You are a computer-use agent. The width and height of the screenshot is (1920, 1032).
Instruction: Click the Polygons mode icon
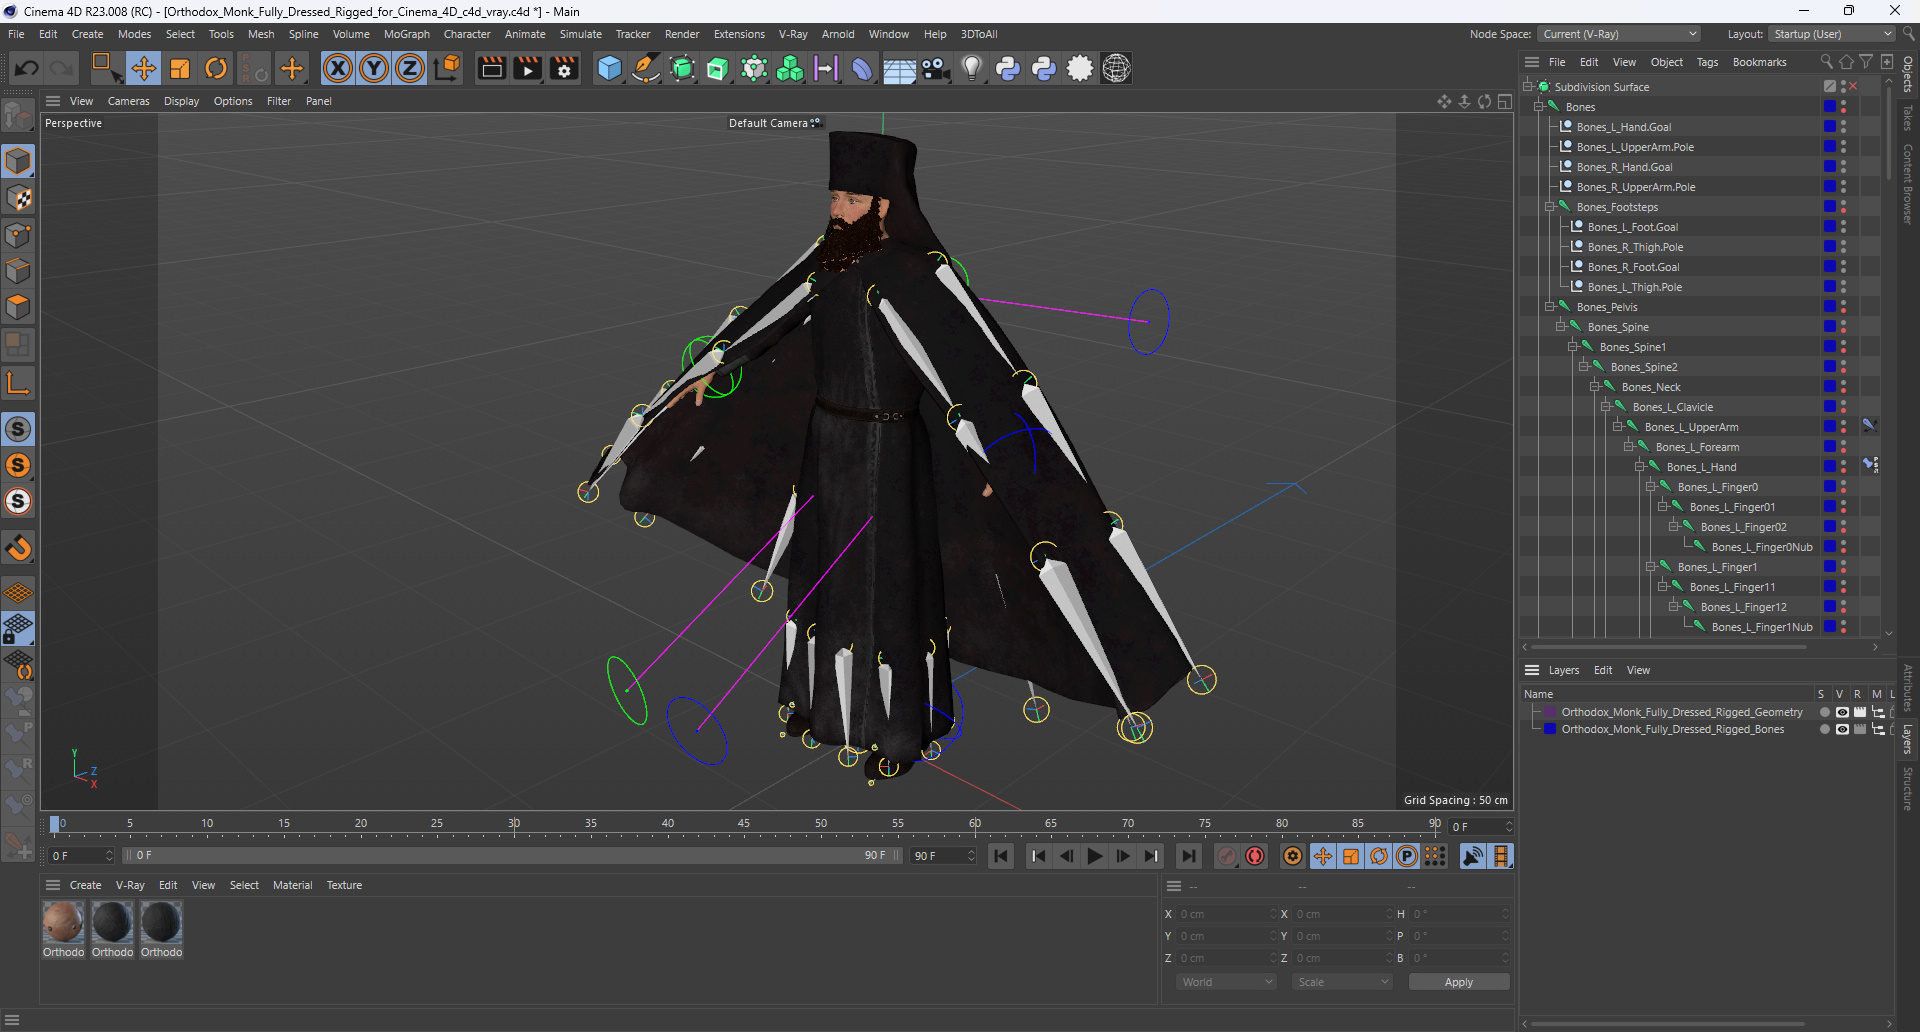(18, 307)
